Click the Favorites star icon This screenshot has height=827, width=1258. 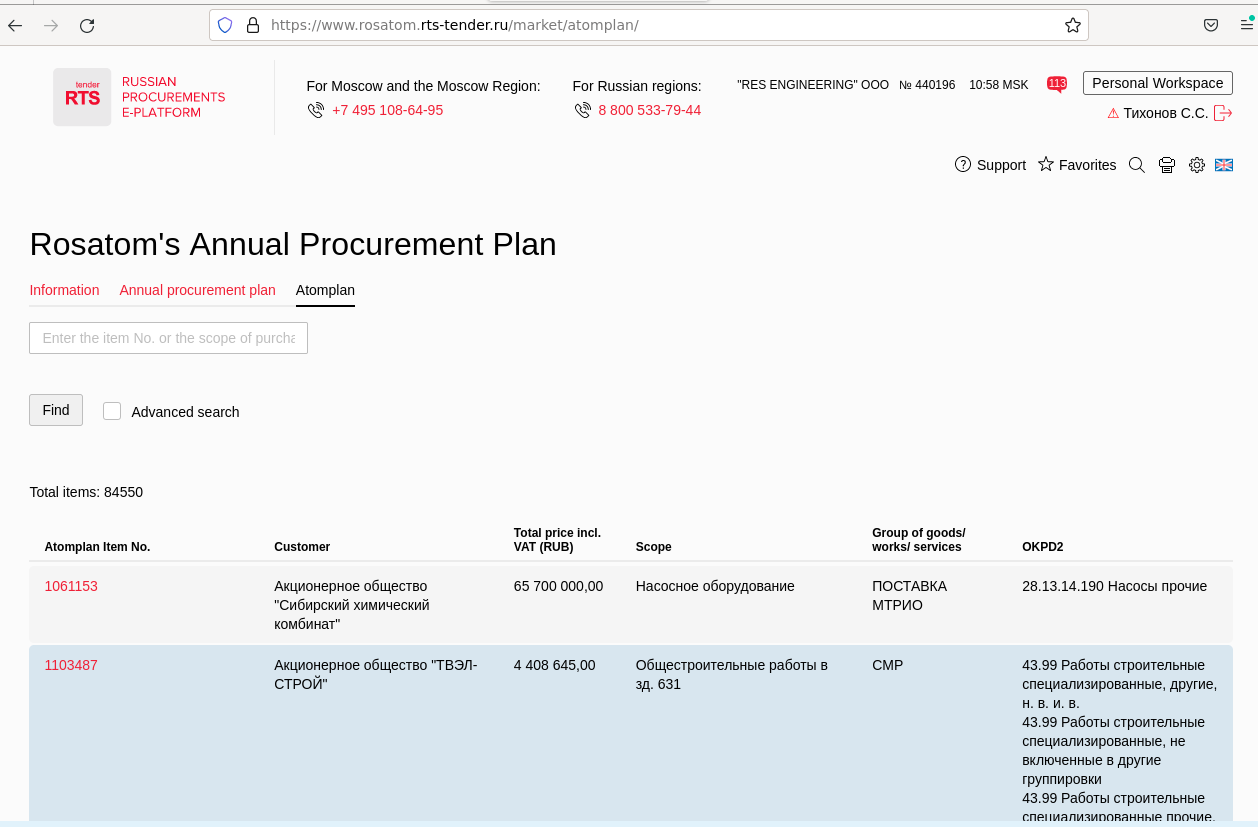click(1046, 165)
